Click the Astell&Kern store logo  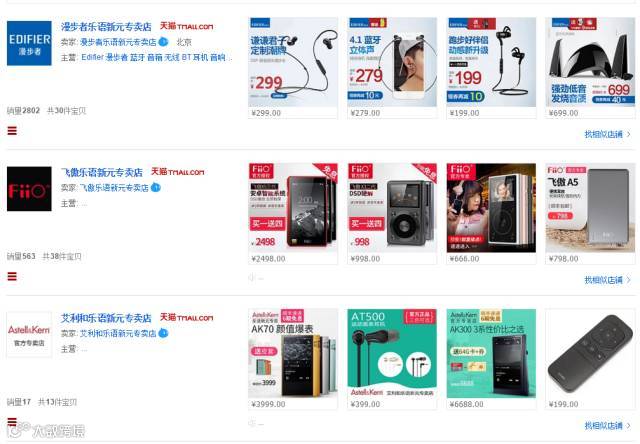tap(29, 335)
